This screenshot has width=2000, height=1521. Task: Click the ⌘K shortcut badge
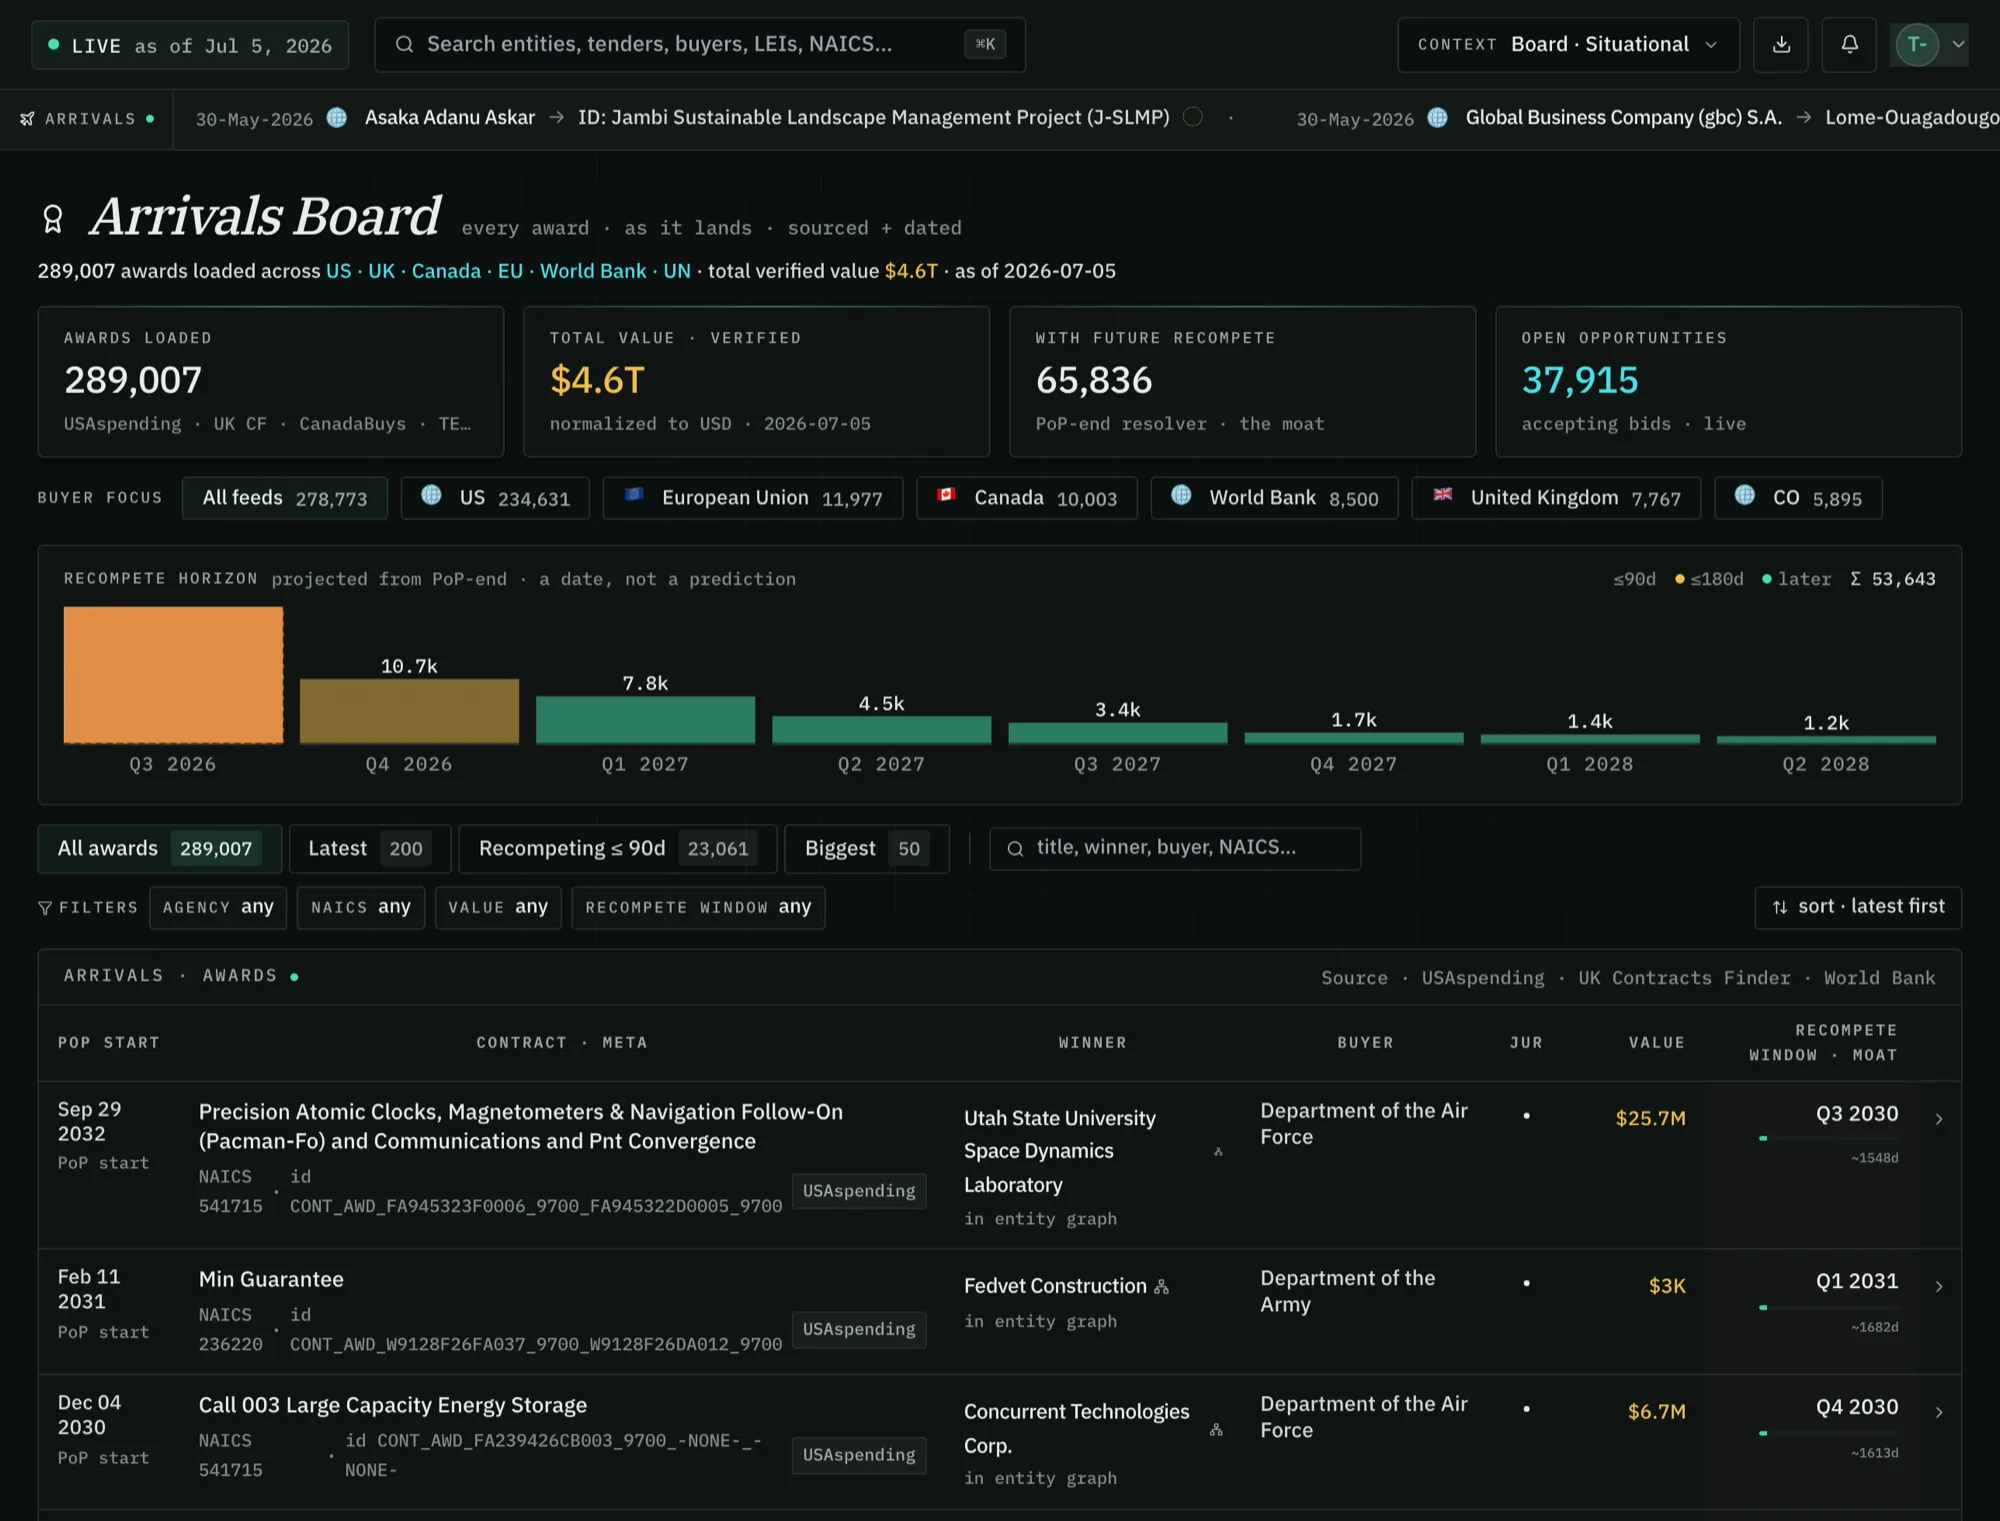pos(985,45)
